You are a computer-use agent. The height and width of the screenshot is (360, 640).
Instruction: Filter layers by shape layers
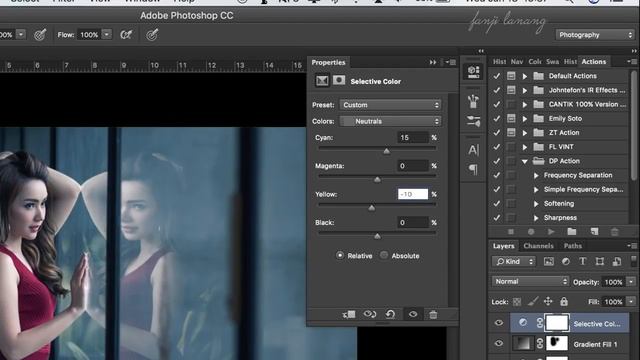(x=600, y=262)
